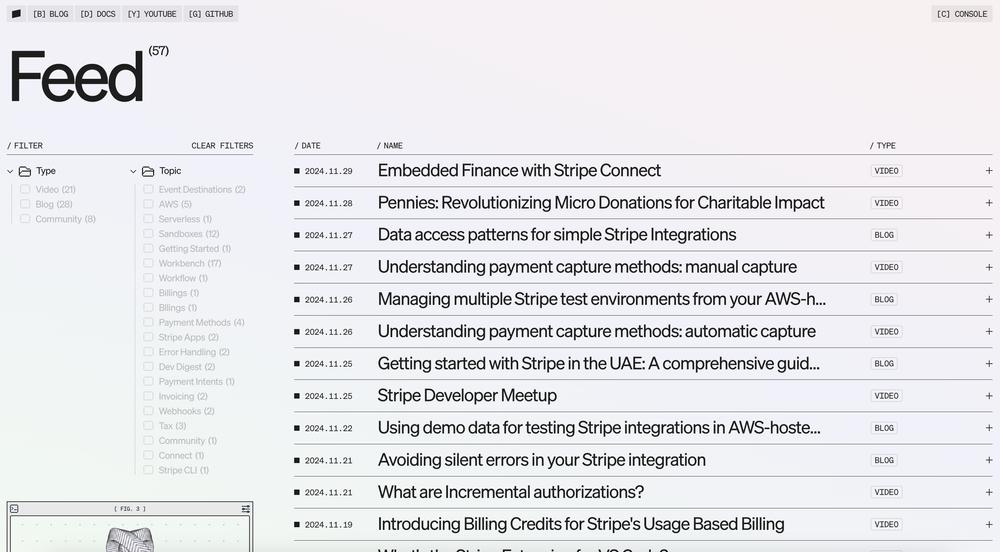Check the Getting Started (1) topic filter
Image resolution: width=1000 pixels, height=552 pixels.
(x=148, y=249)
